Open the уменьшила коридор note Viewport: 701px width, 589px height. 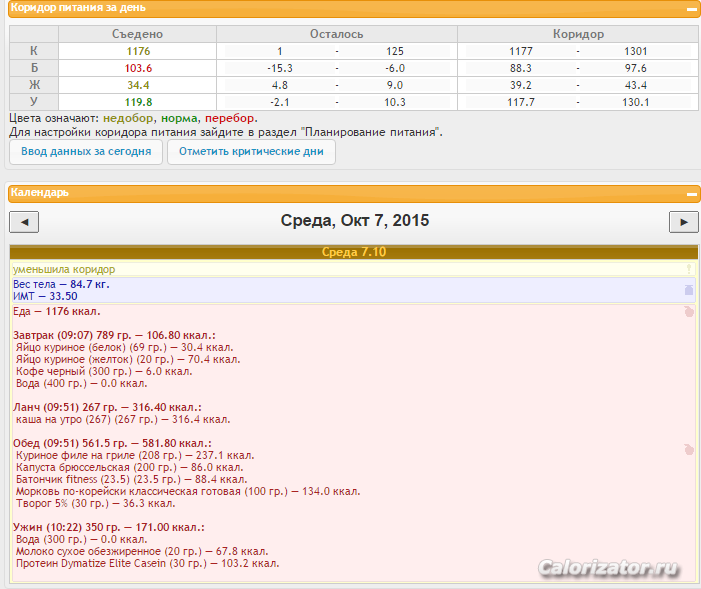pos(64,270)
